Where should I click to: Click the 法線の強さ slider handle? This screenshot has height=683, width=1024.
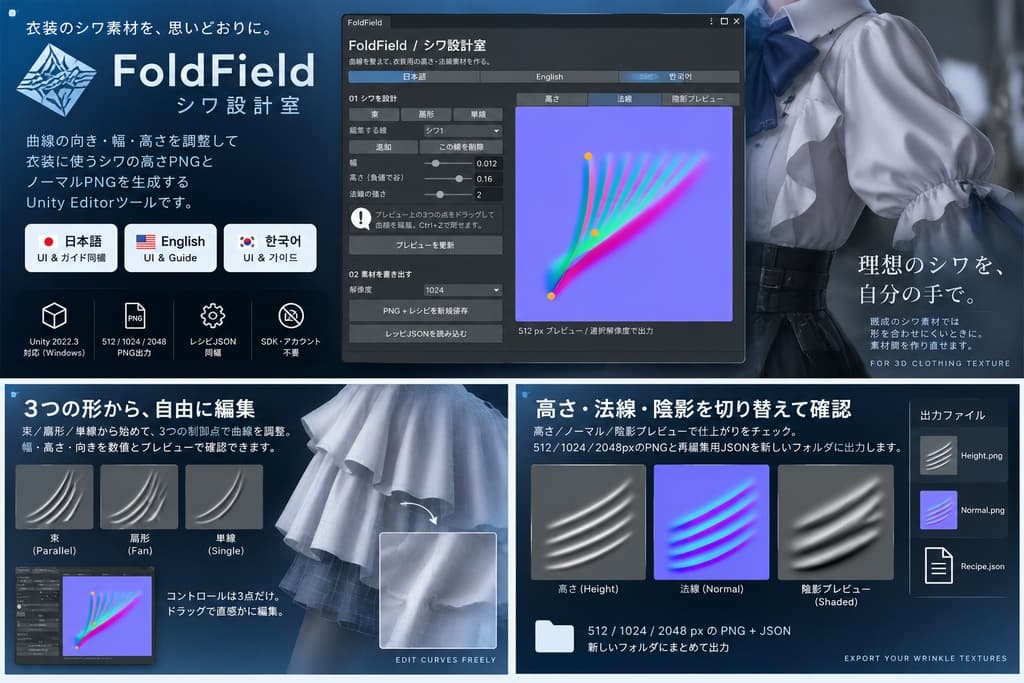[440, 194]
